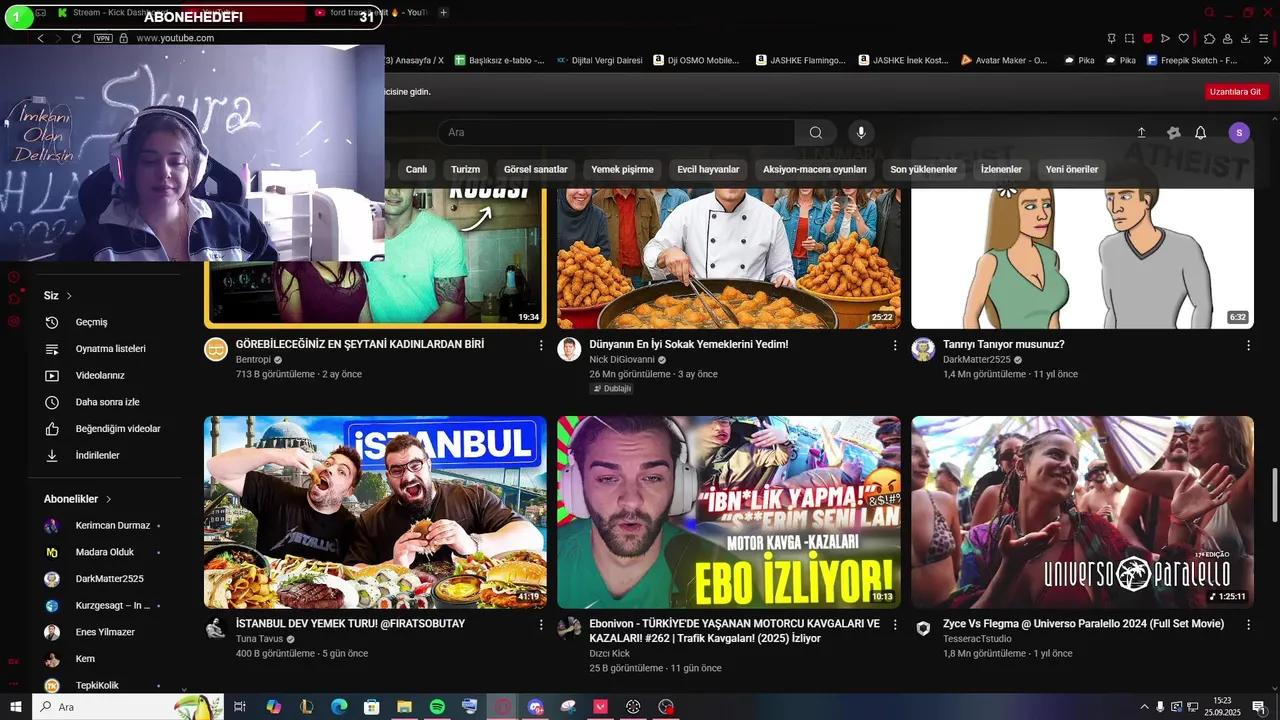Select the Canlı filter chip

click(416, 170)
